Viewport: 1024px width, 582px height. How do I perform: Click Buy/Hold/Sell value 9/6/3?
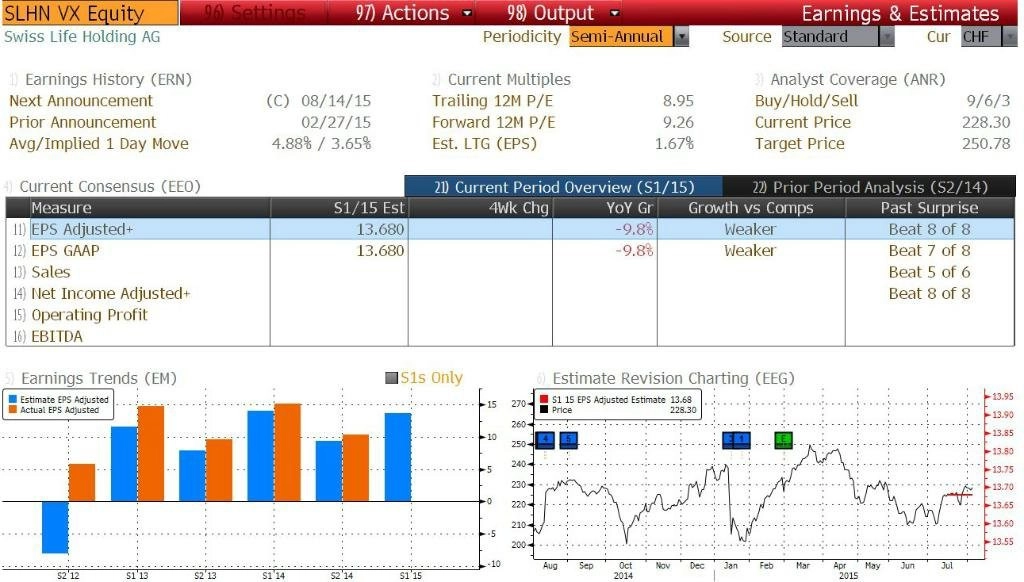point(988,101)
